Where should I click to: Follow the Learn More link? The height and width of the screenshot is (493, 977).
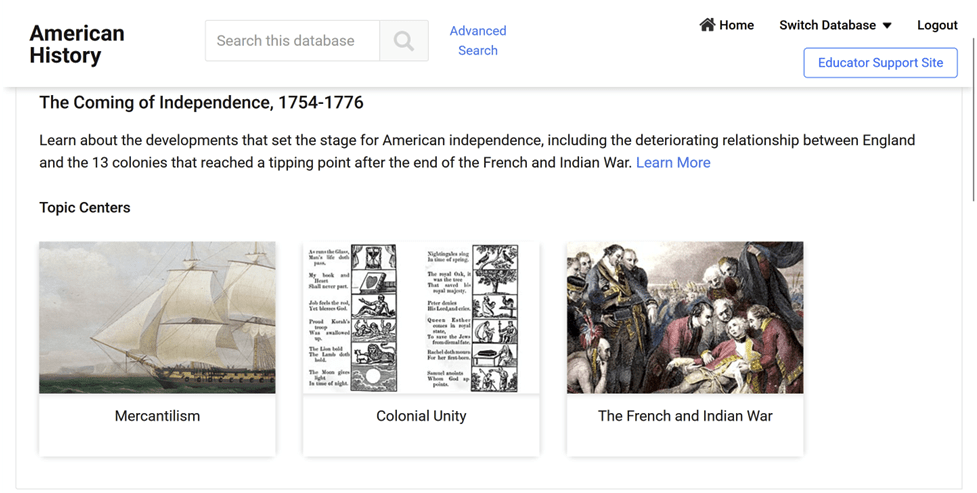[x=673, y=163]
